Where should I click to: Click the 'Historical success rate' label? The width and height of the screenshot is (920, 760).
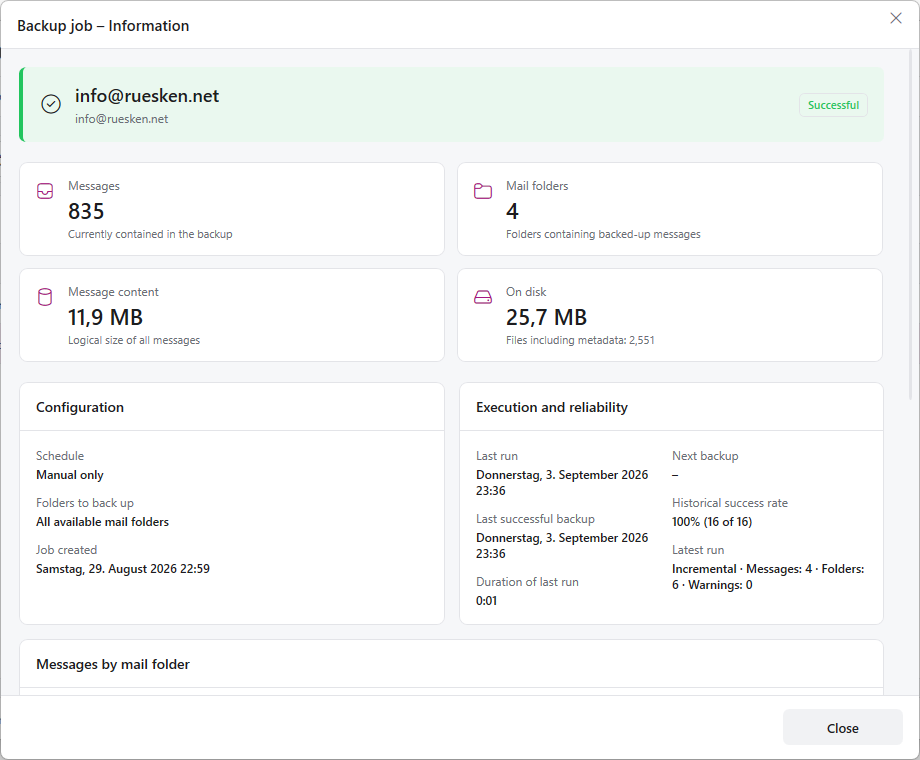point(729,503)
